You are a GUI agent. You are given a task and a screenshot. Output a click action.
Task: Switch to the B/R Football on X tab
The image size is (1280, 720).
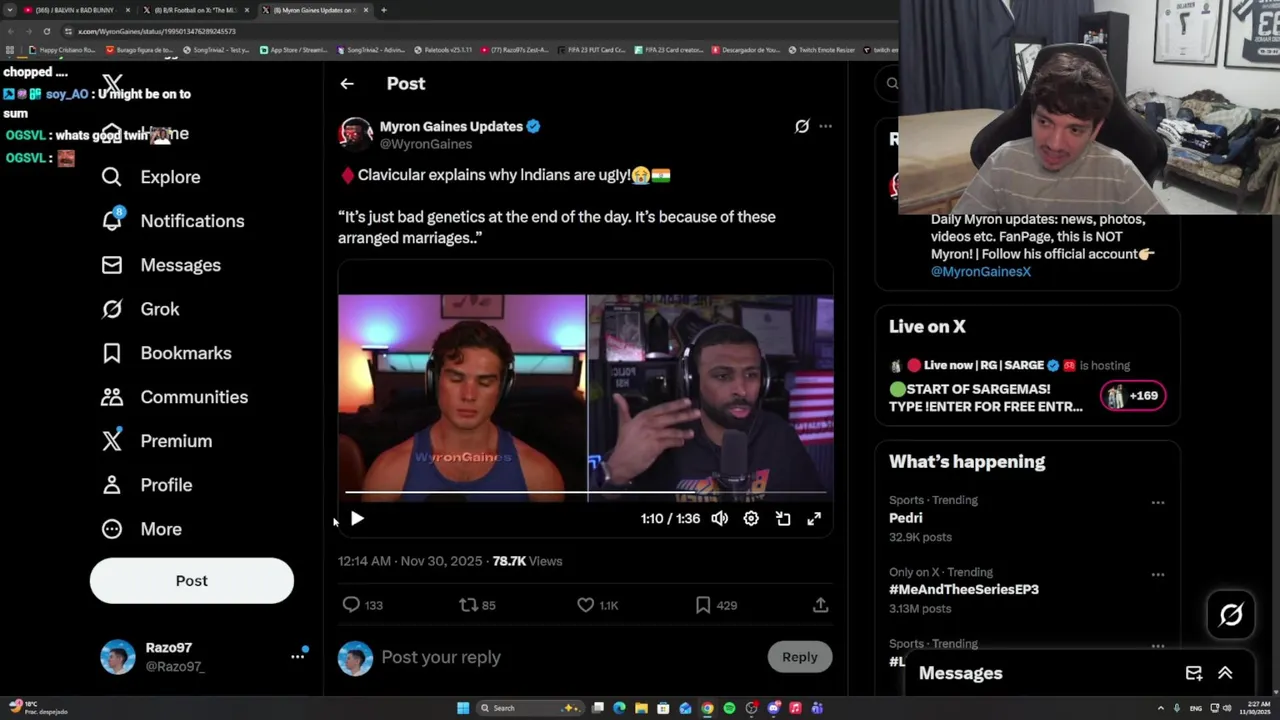point(196,10)
